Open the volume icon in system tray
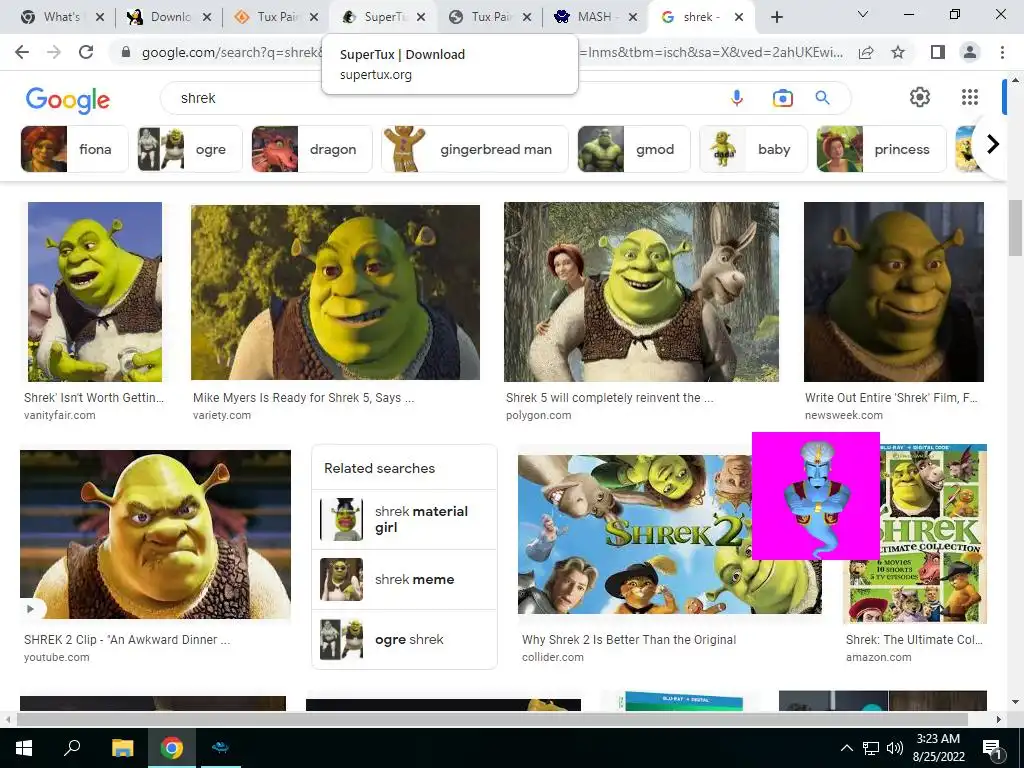The image size is (1024, 768). coord(895,748)
